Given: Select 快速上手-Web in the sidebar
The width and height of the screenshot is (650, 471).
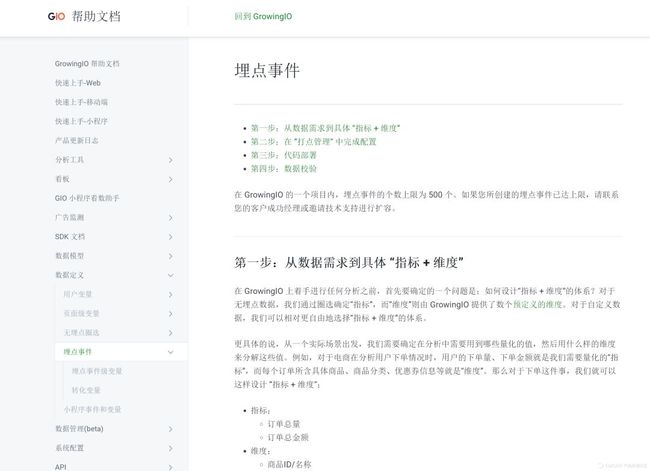Looking at the screenshot, I should (x=78, y=83).
